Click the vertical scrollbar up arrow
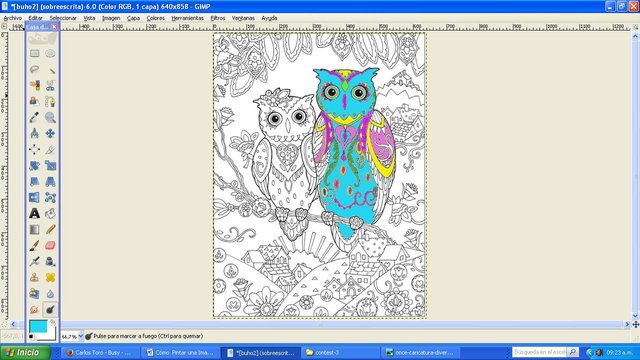The height and width of the screenshot is (360, 640). tap(636, 36)
